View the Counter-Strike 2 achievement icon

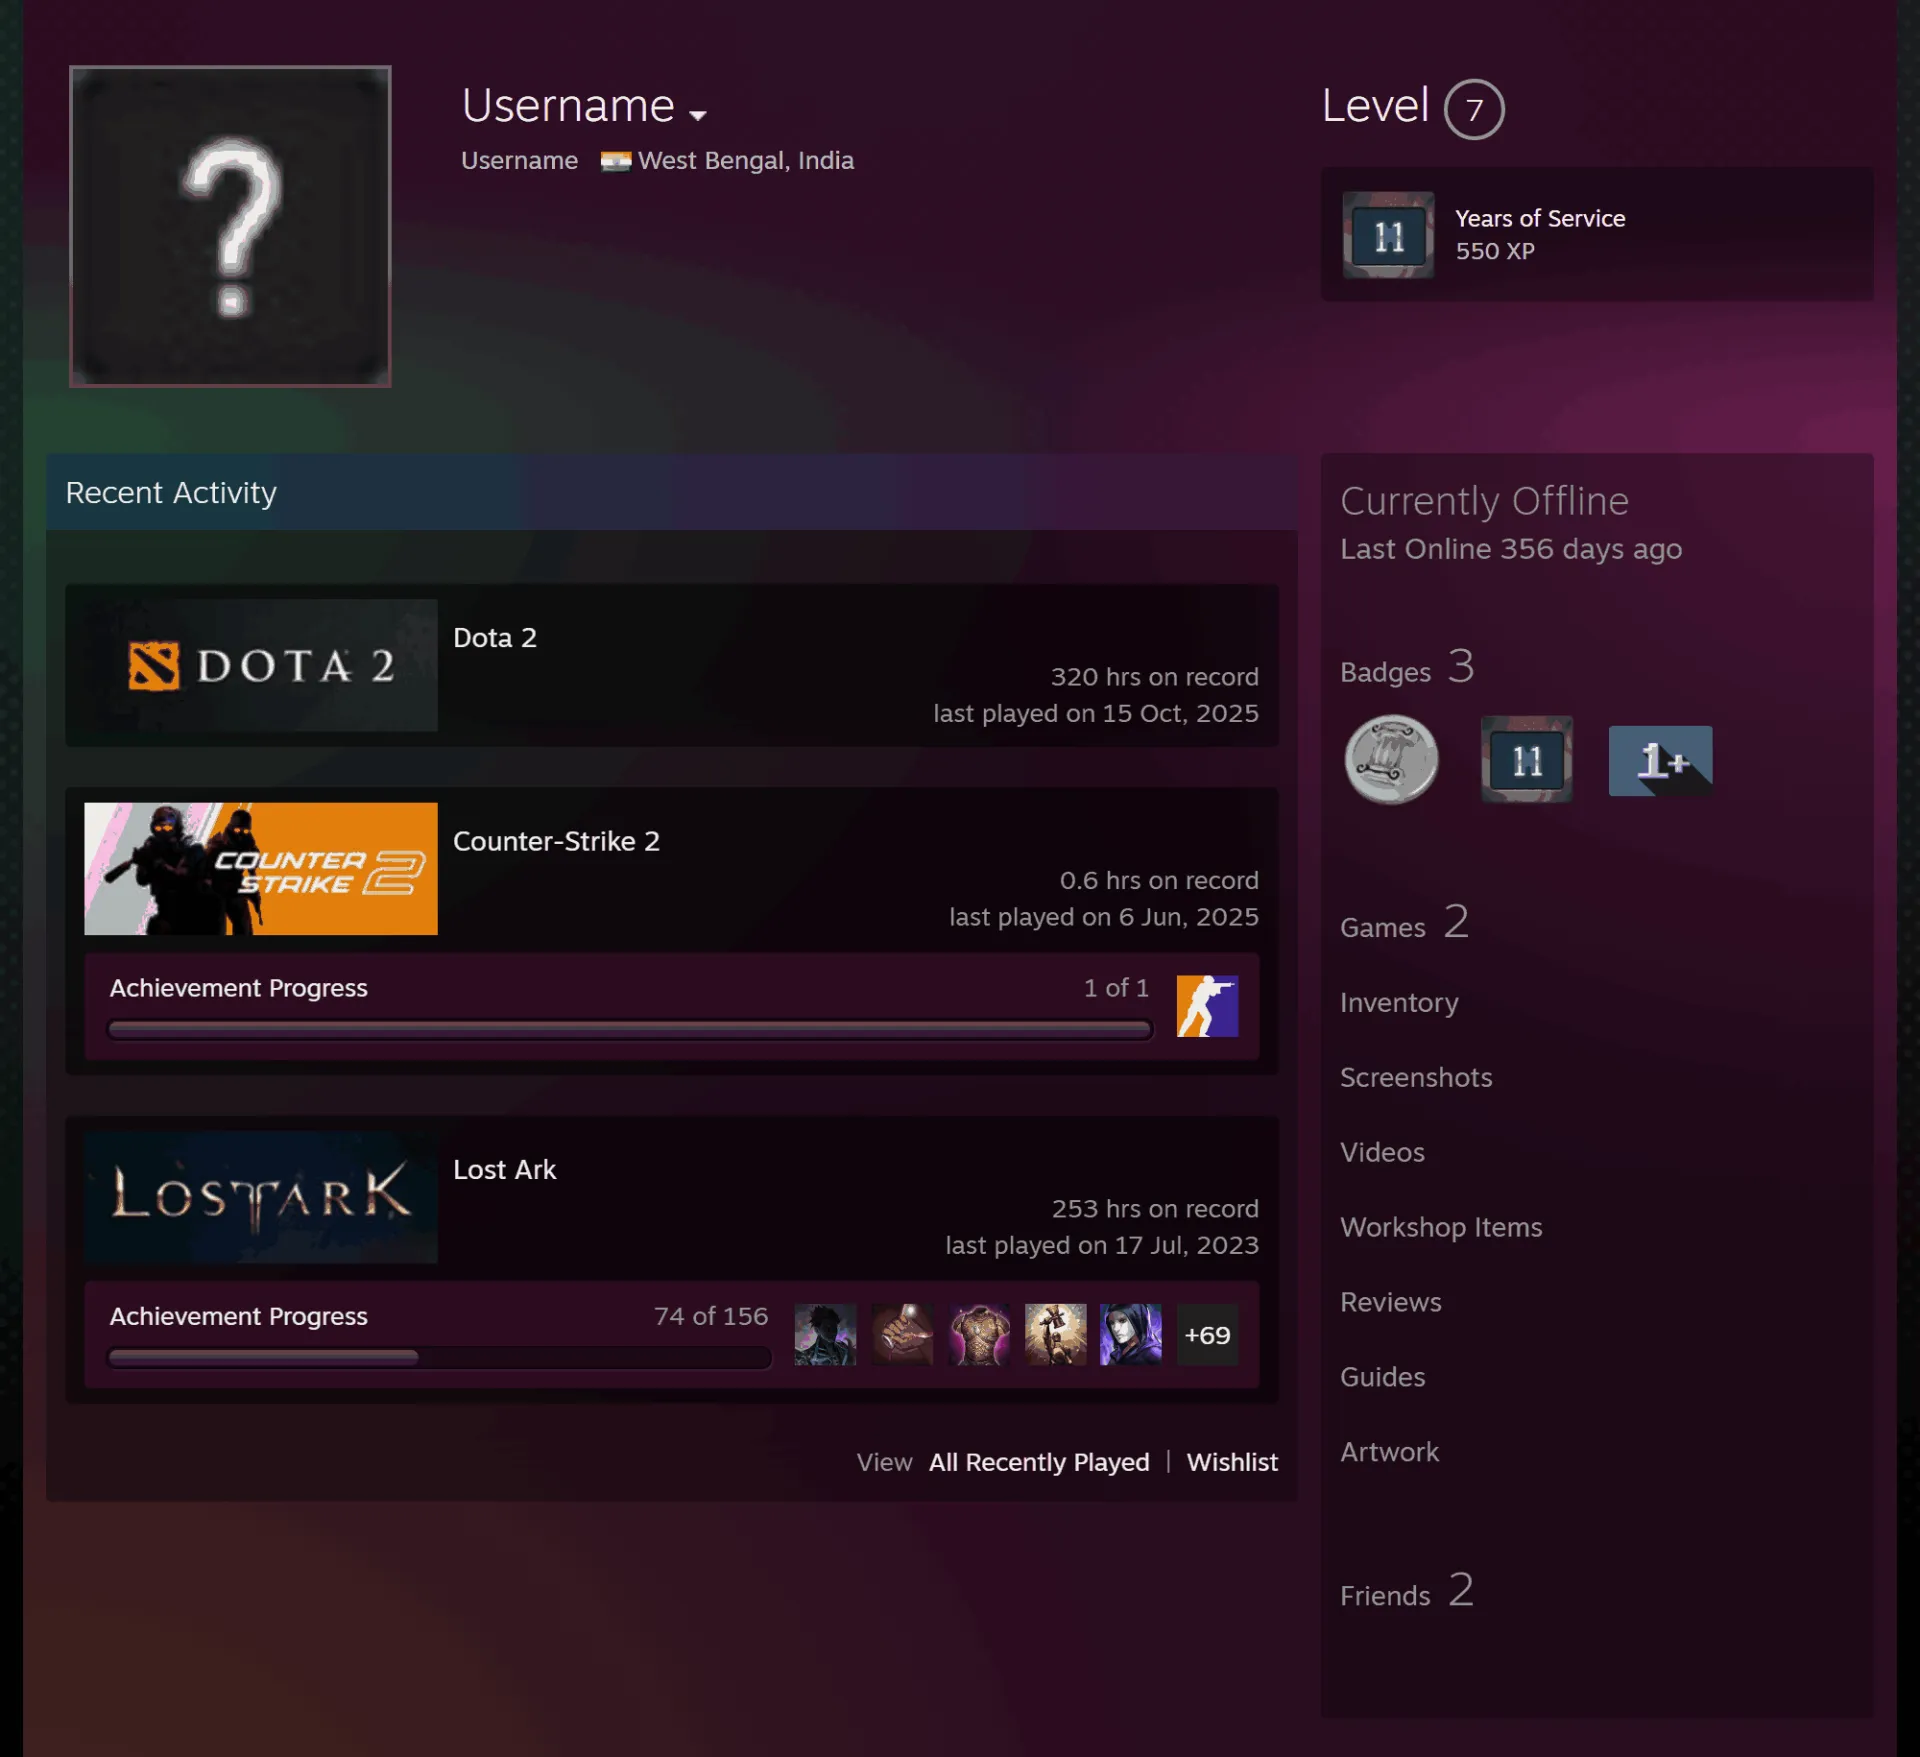(x=1207, y=1006)
